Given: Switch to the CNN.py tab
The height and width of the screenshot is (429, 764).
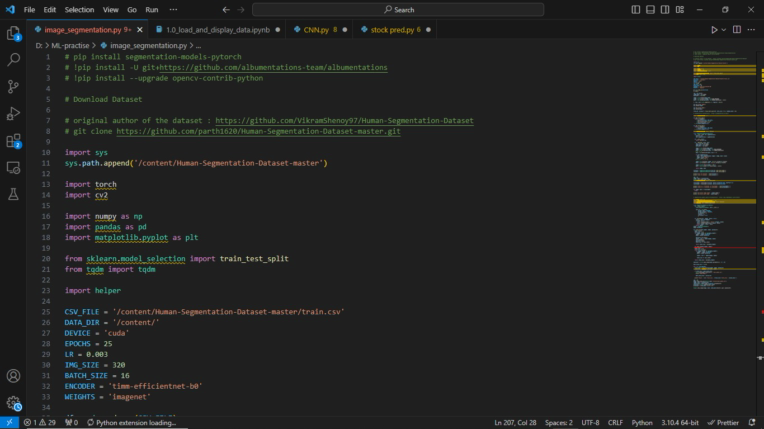Looking at the screenshot, I should (320, 30).
